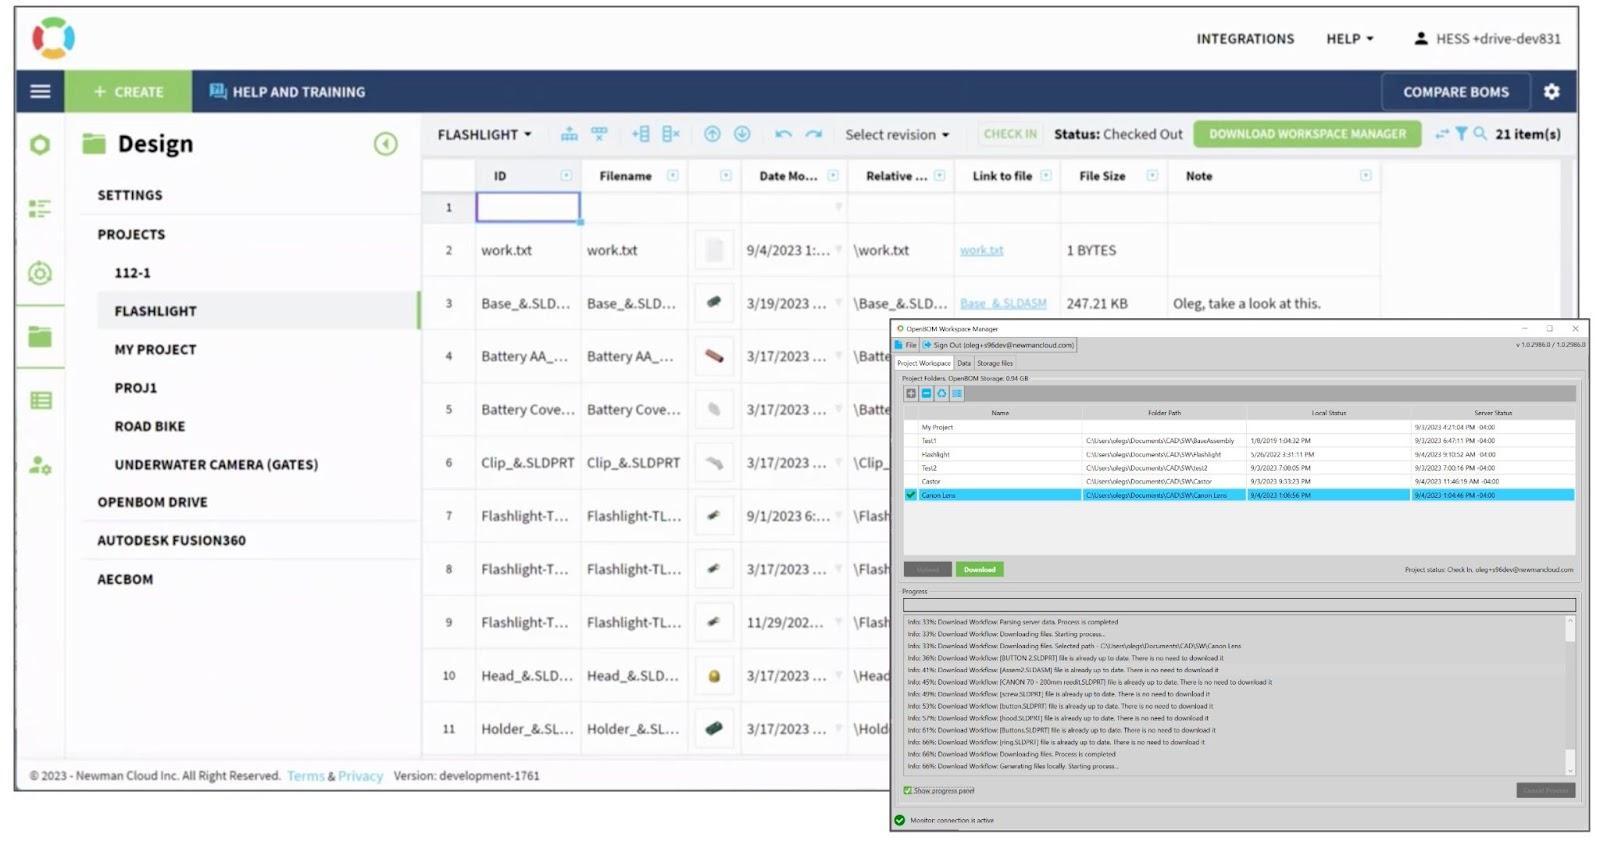Viewport: 1600px width, 845px height.
Task: Open the dashboard ring icon in sidebar
Action: tap(40, 145)
